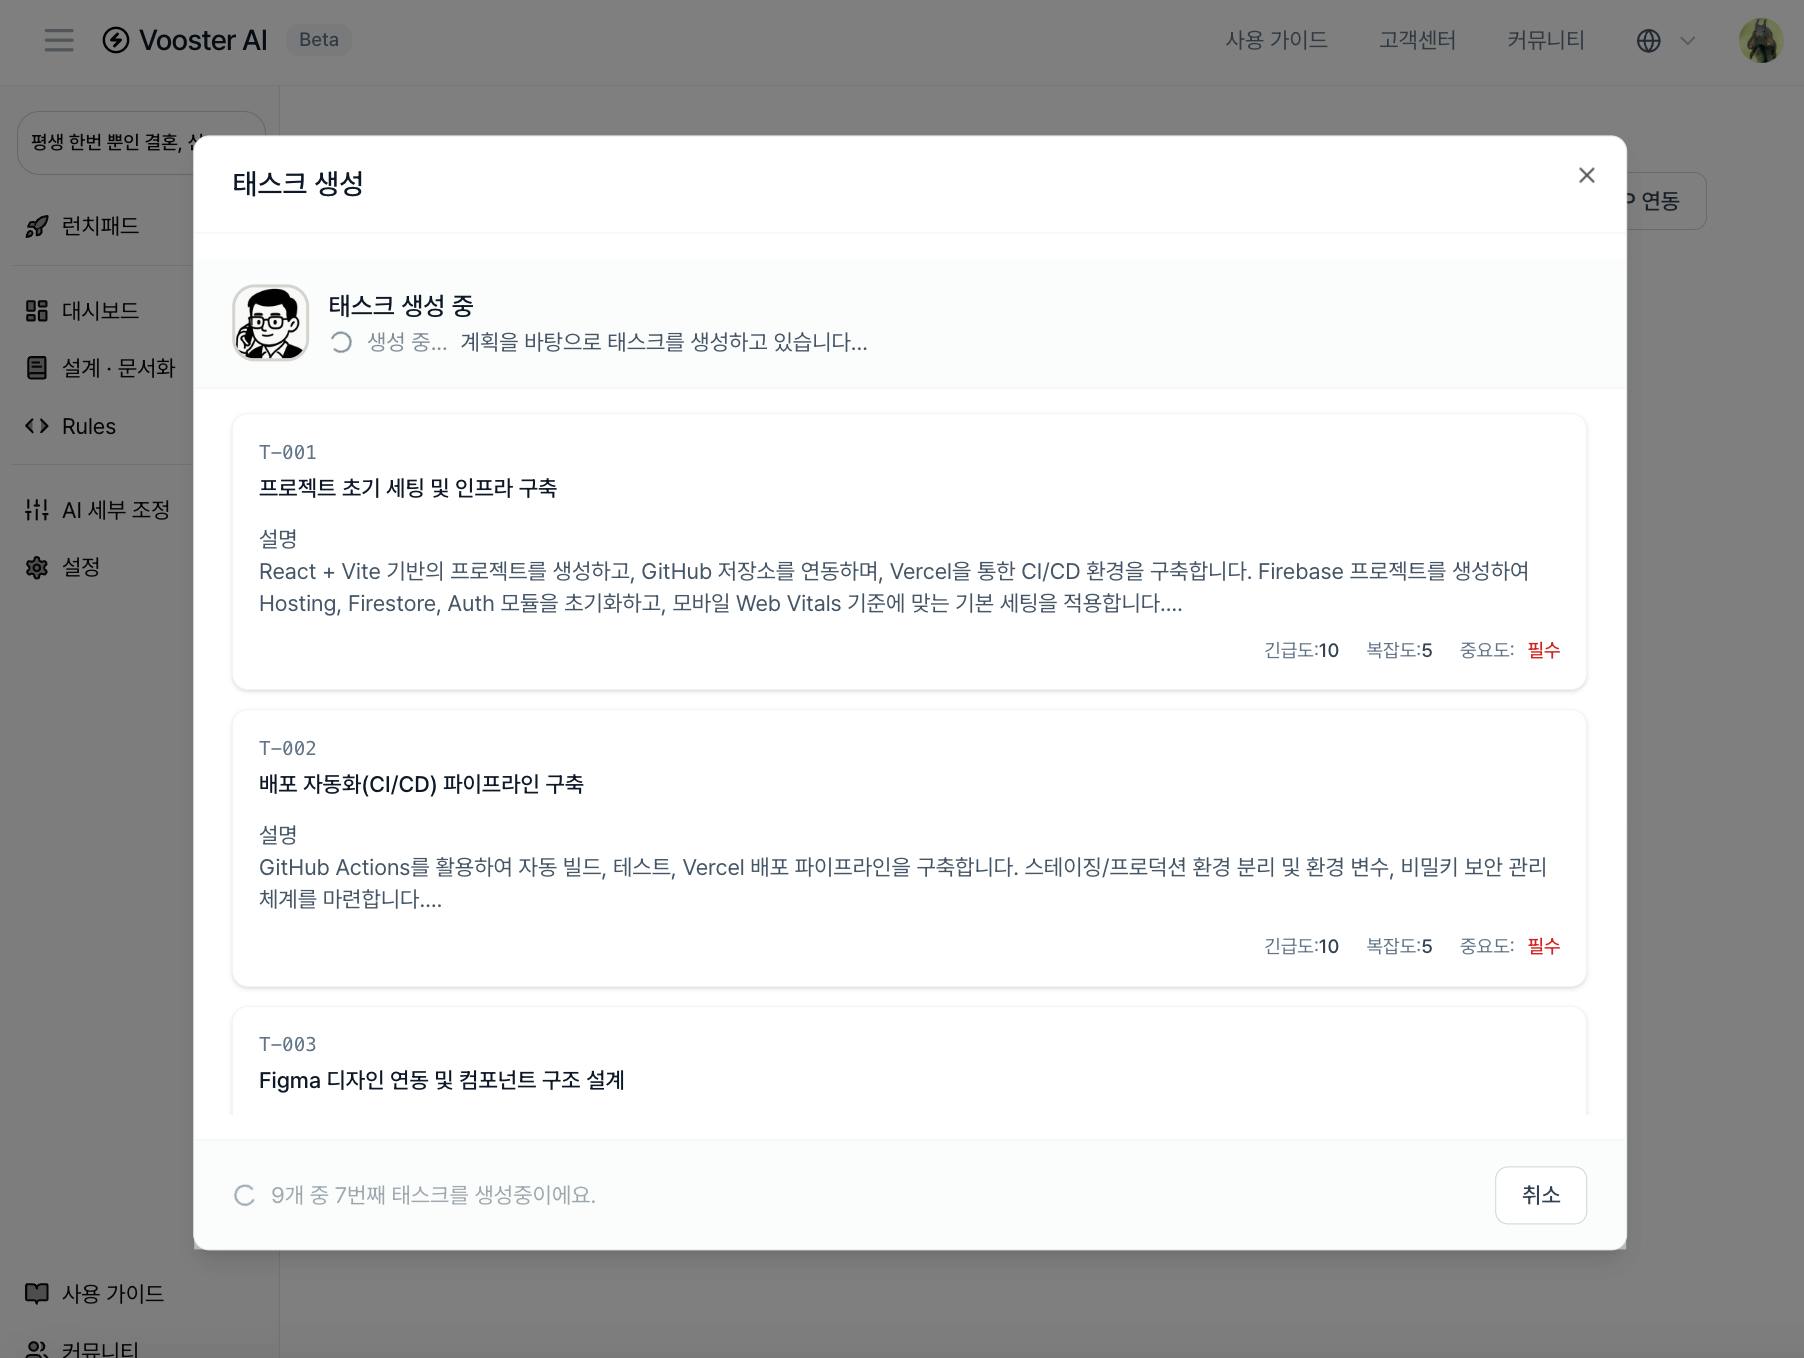The width and height of the screenshot is (1804, 1358).
Task: Open AI 세부 조정 sliders icon
Action: 37,510
